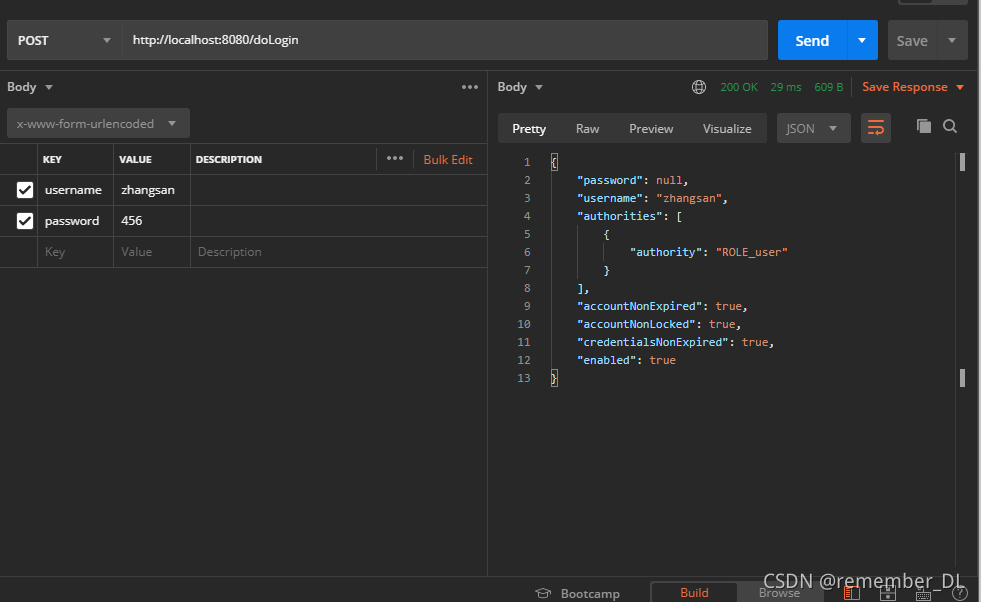Click the VALUE column header
The width and height of the screenshot is (981, 602).
click(135, 160)
